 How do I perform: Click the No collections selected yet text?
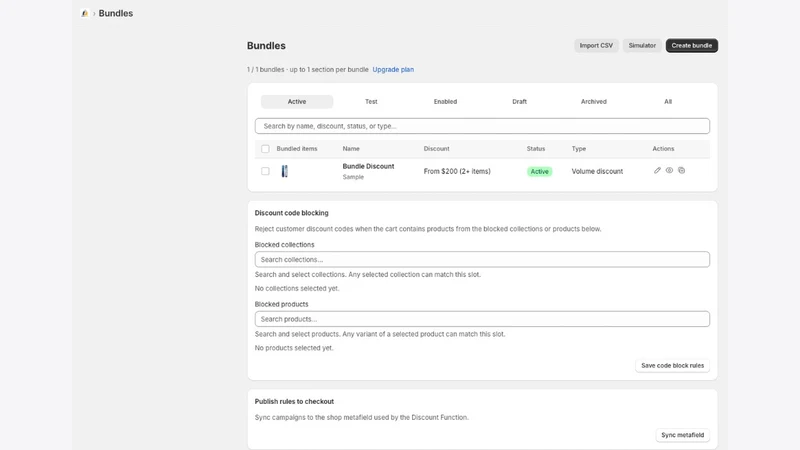[x=297, y=288]
